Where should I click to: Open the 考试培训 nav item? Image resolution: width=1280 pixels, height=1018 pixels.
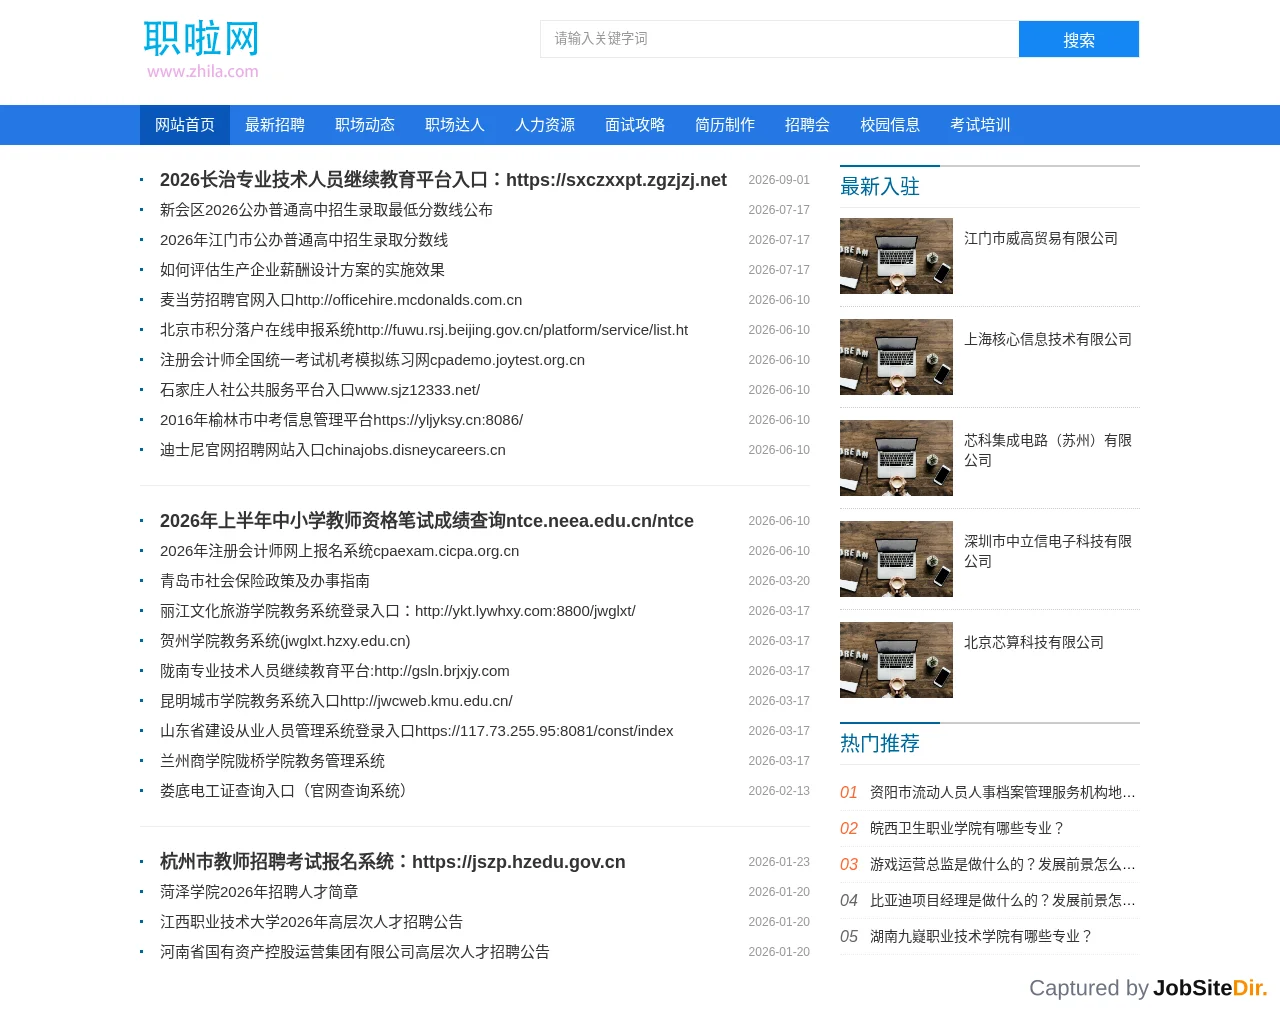(x=980, y=125)
